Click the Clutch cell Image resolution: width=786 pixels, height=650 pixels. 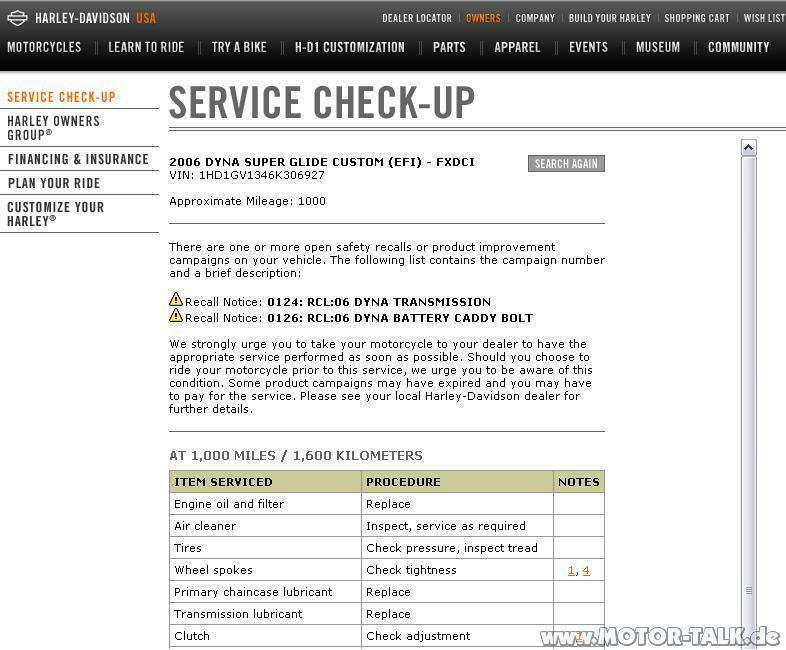[265, 636]
